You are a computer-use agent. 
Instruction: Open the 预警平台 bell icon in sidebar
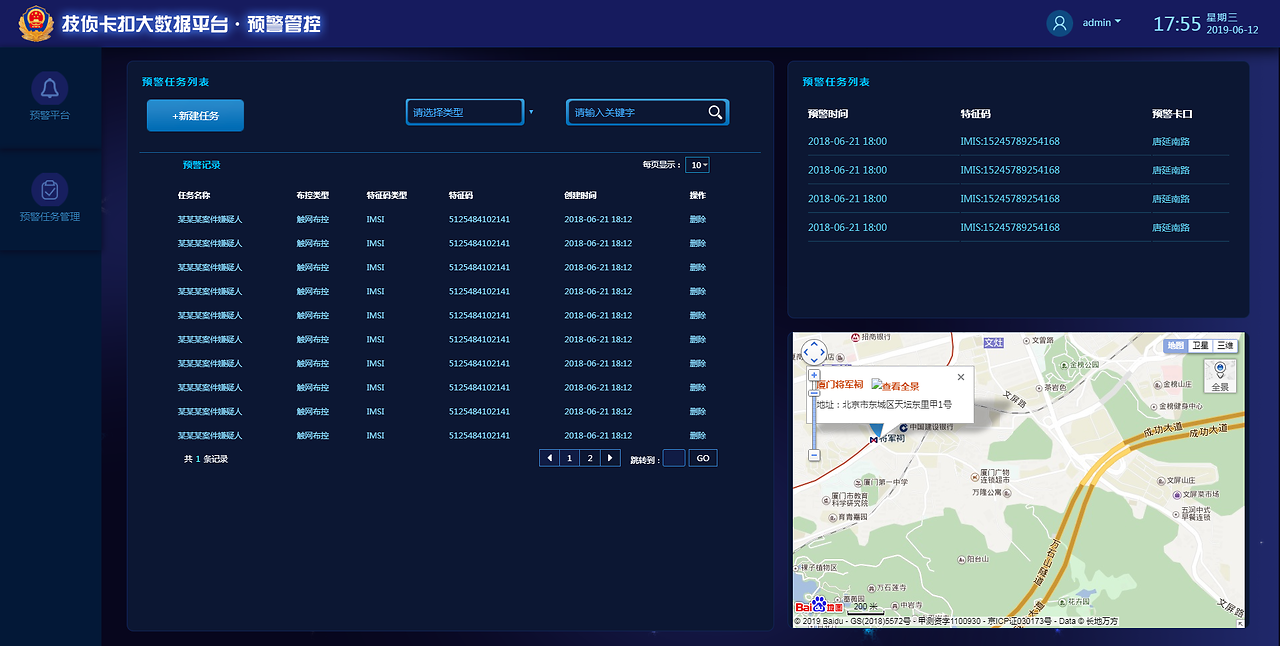click(50, 88)
